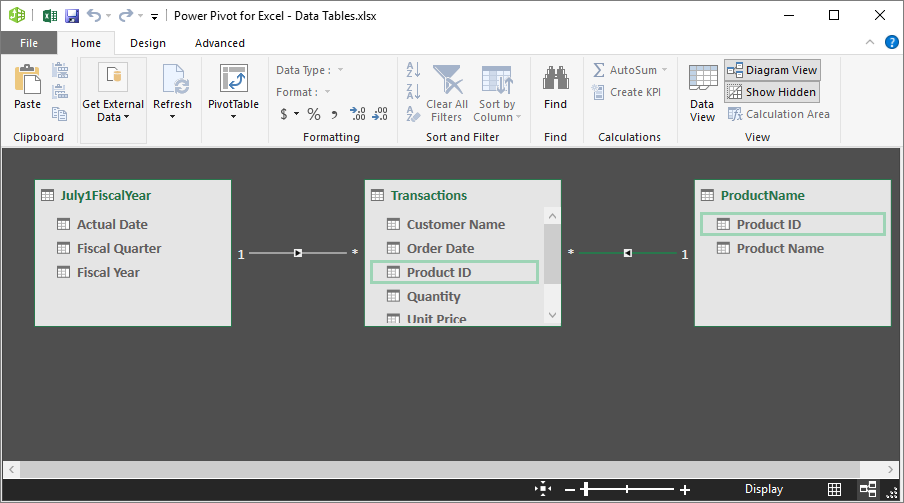
Task: Select Product ID field in ProductName
Action: coord(793,224)
